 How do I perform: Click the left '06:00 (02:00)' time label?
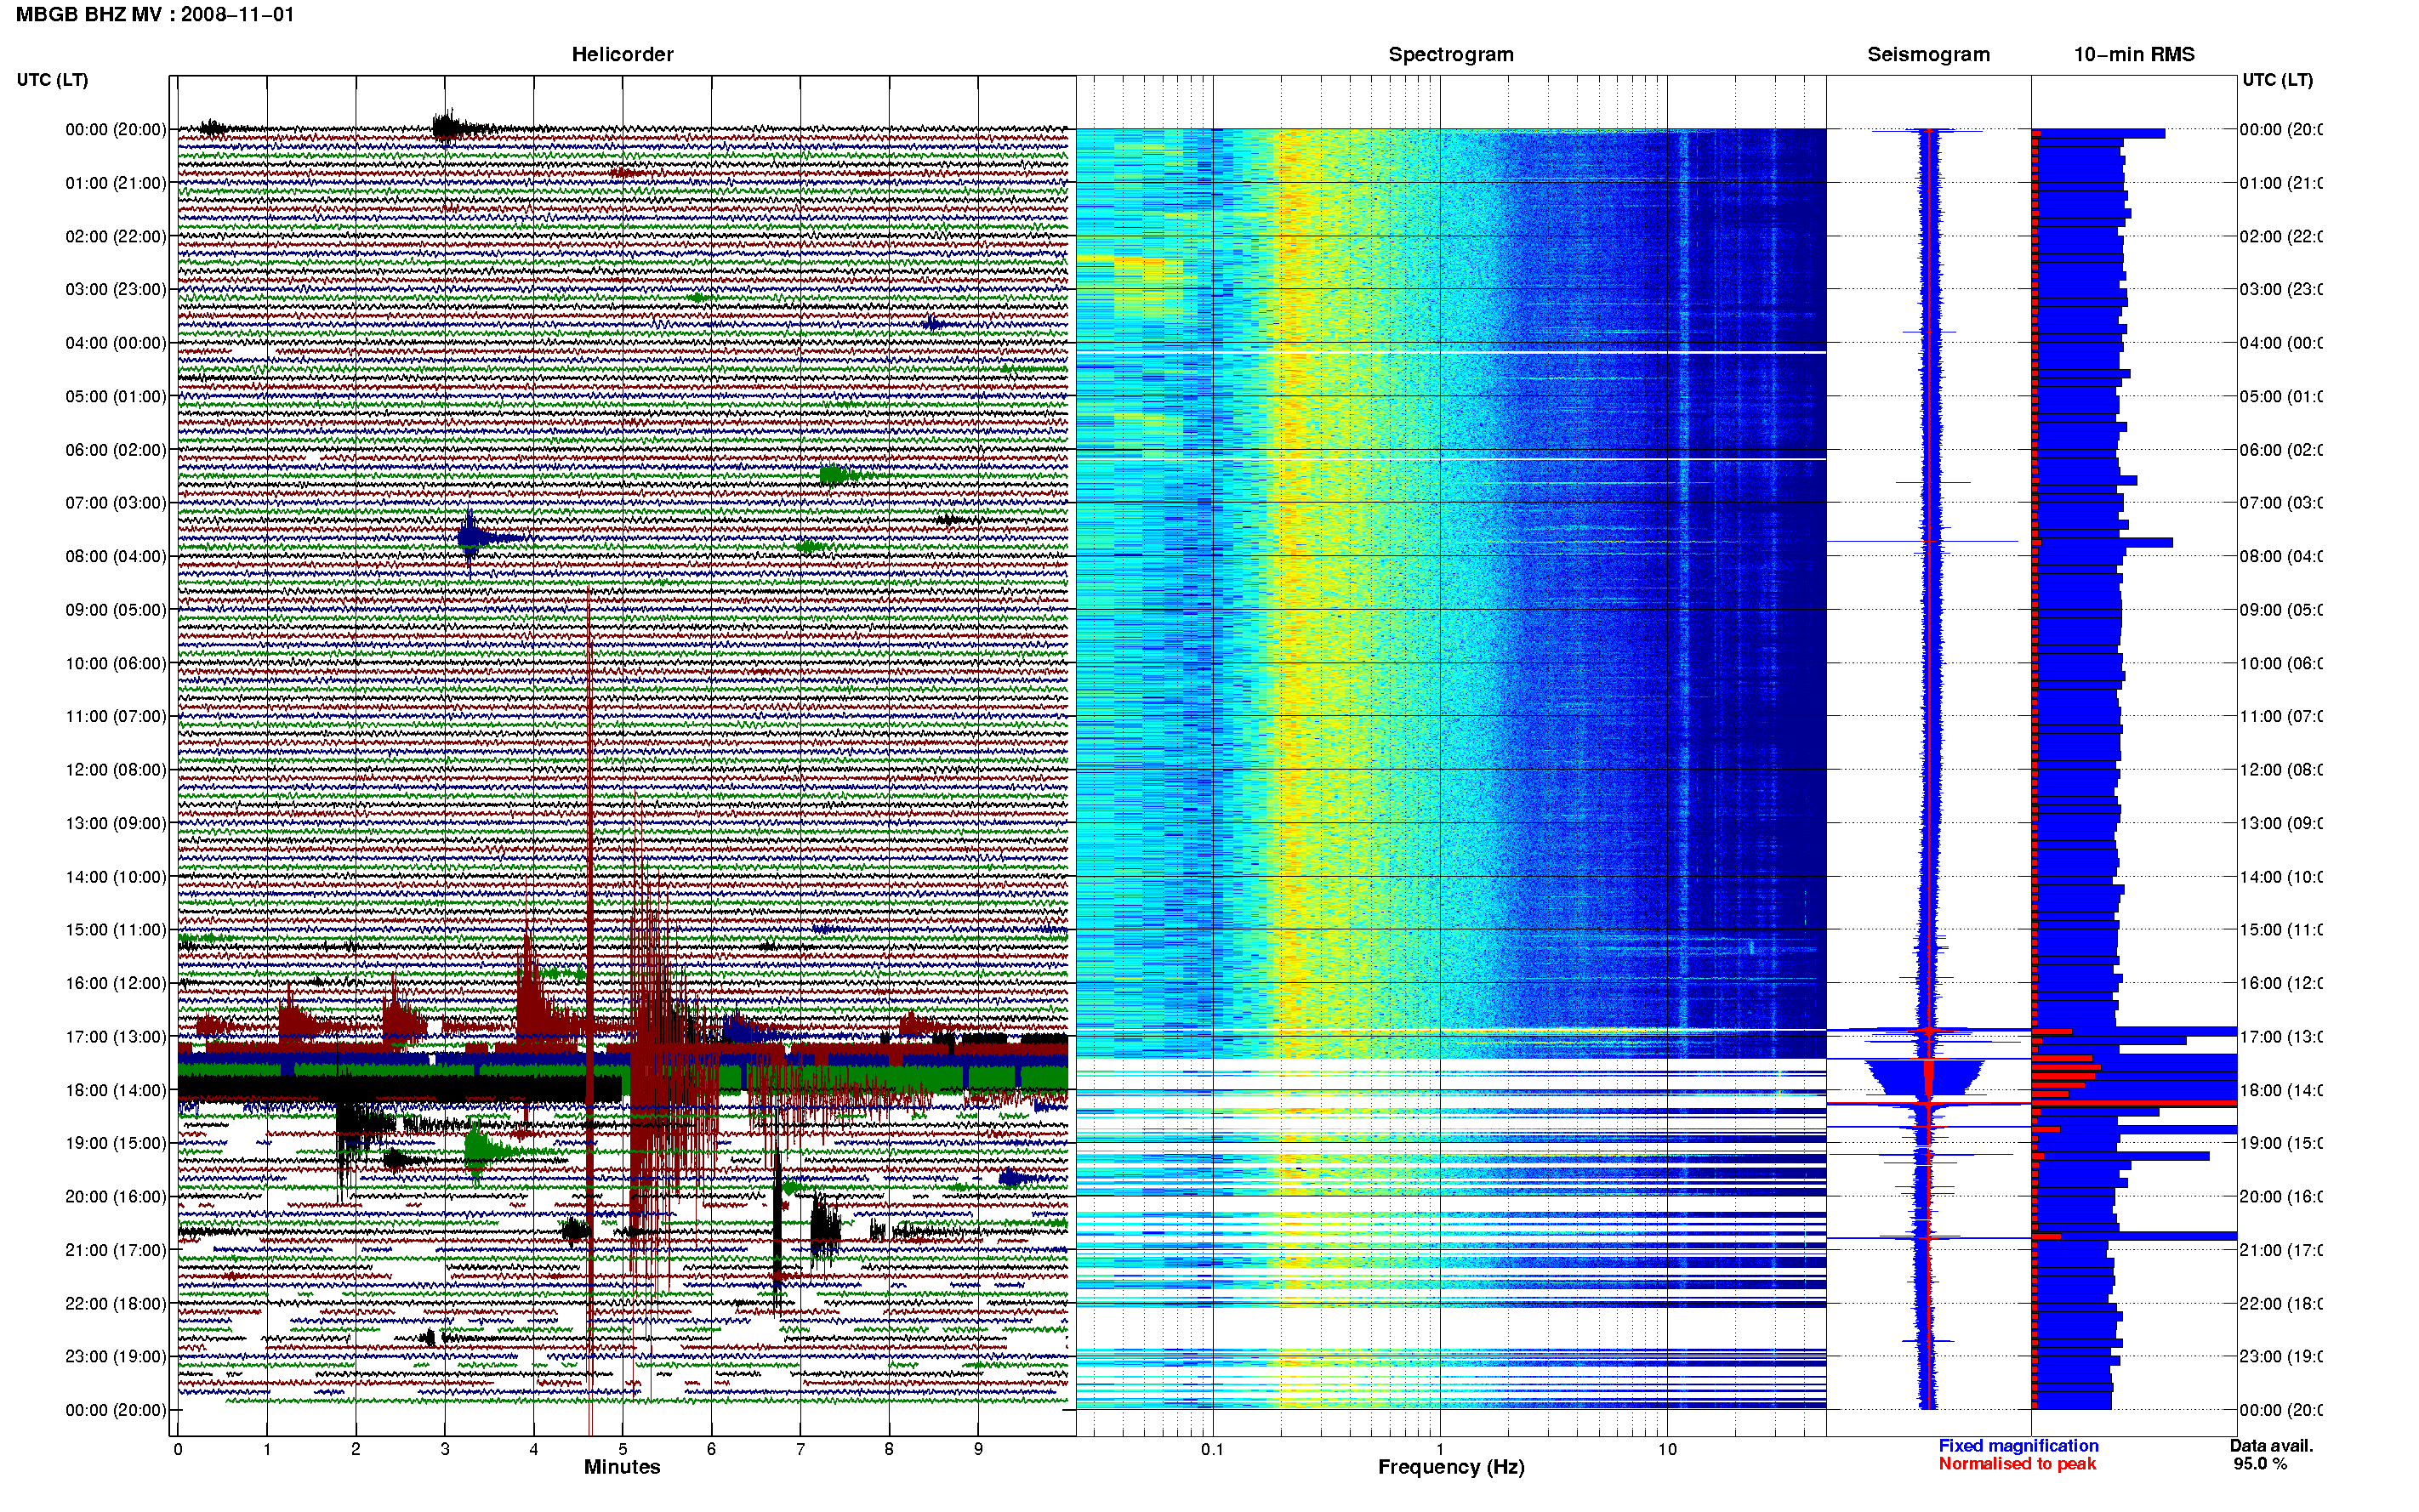(x=116, y=450)
